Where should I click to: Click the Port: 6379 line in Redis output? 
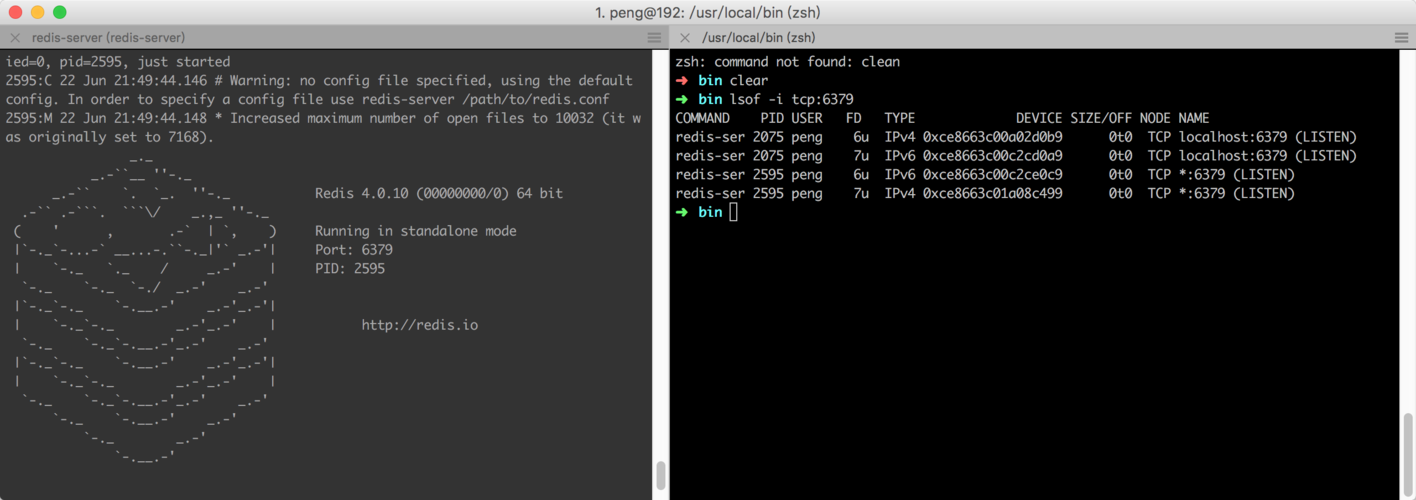353,250
